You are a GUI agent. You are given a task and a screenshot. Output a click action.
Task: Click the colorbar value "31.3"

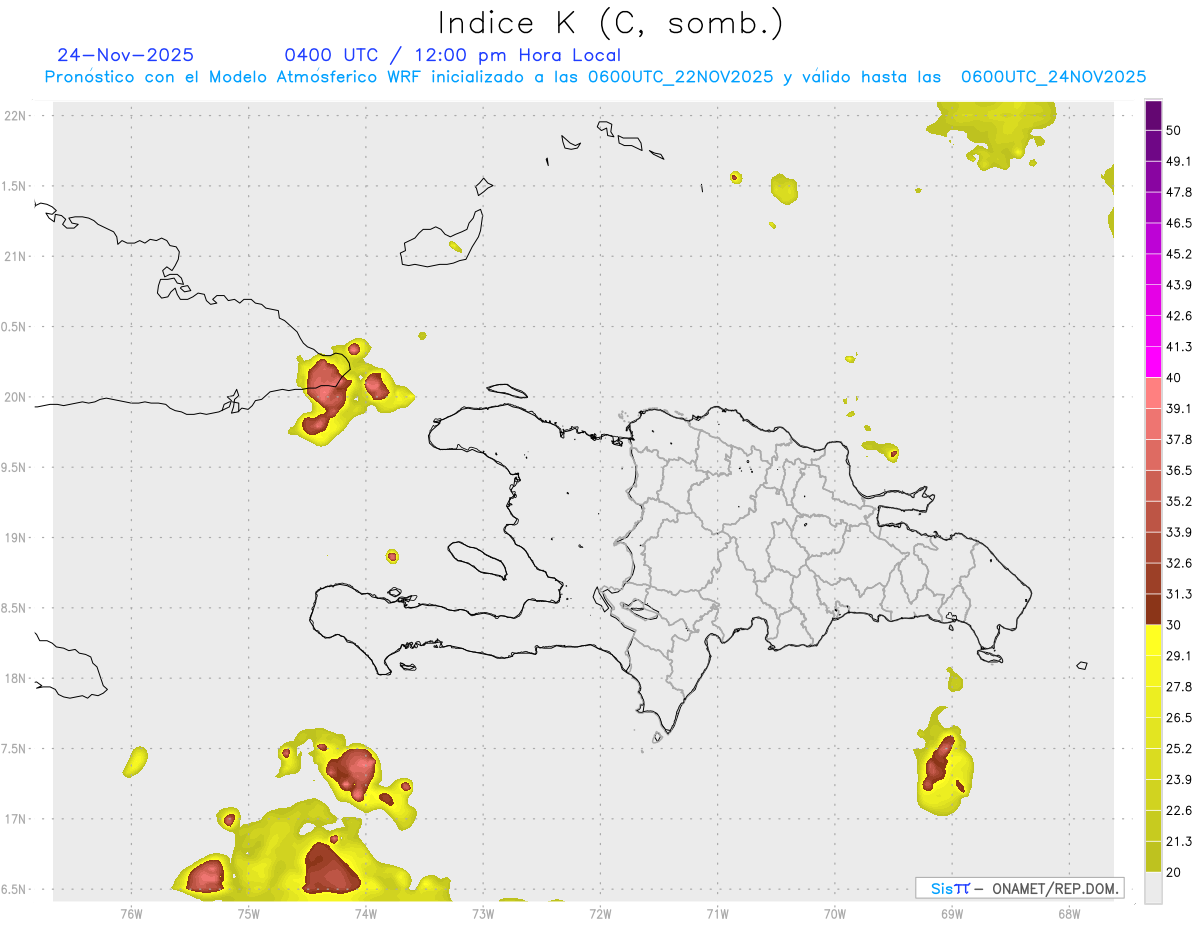pyautogui.click(x=1179, y=594)
